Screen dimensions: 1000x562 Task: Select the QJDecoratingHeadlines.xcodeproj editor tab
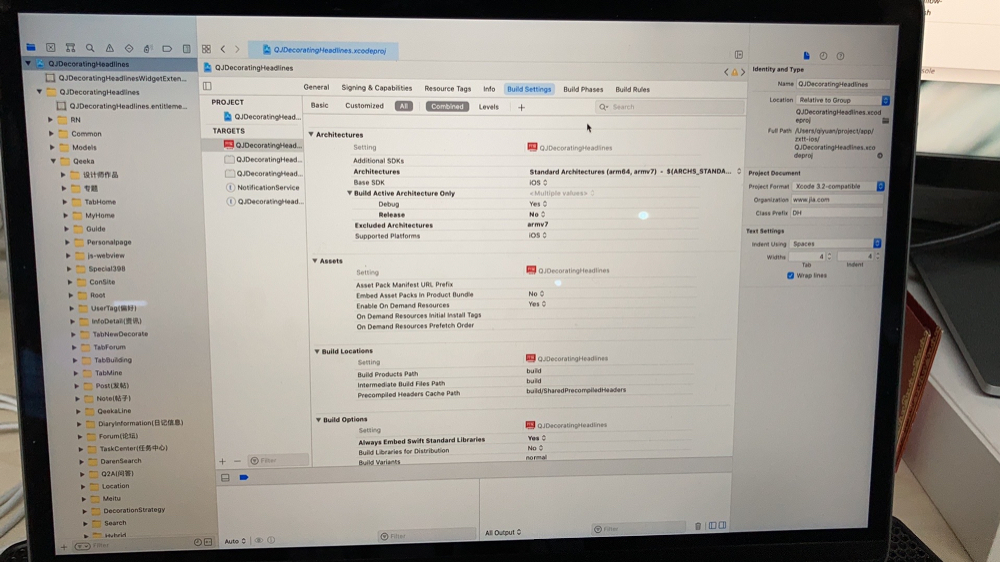(324, 50)
